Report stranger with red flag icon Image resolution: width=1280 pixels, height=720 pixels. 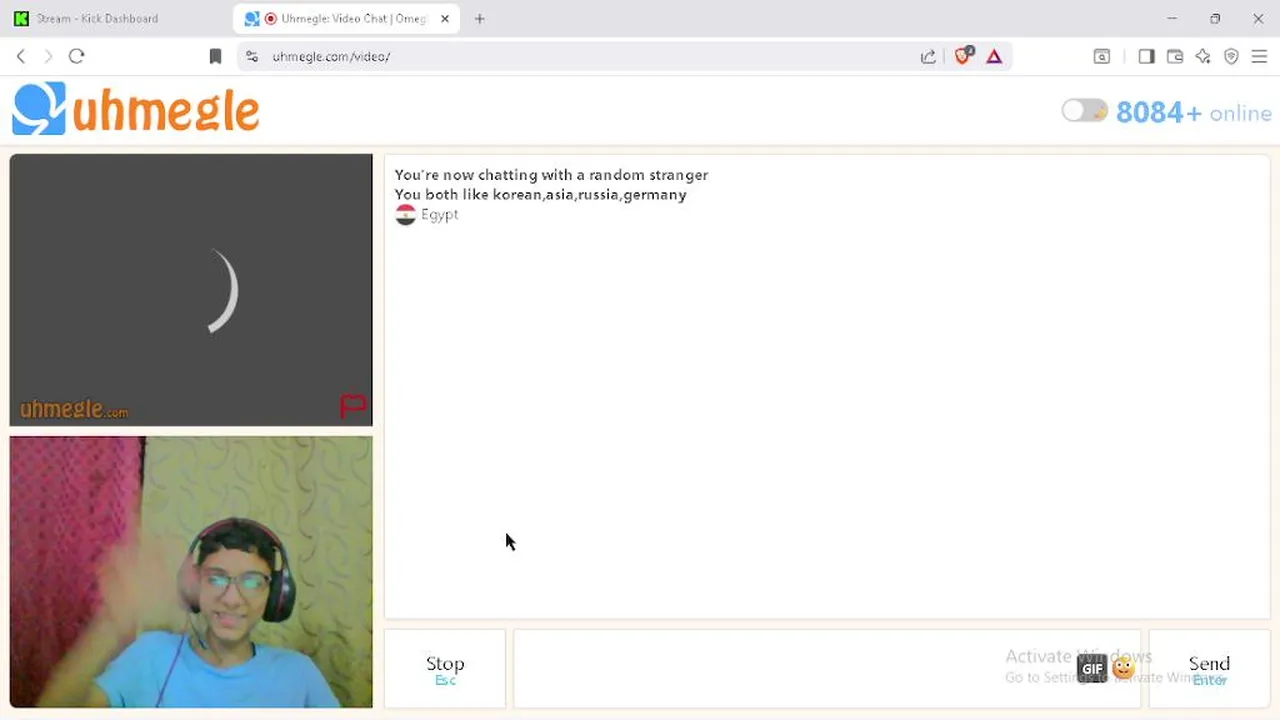353,405
